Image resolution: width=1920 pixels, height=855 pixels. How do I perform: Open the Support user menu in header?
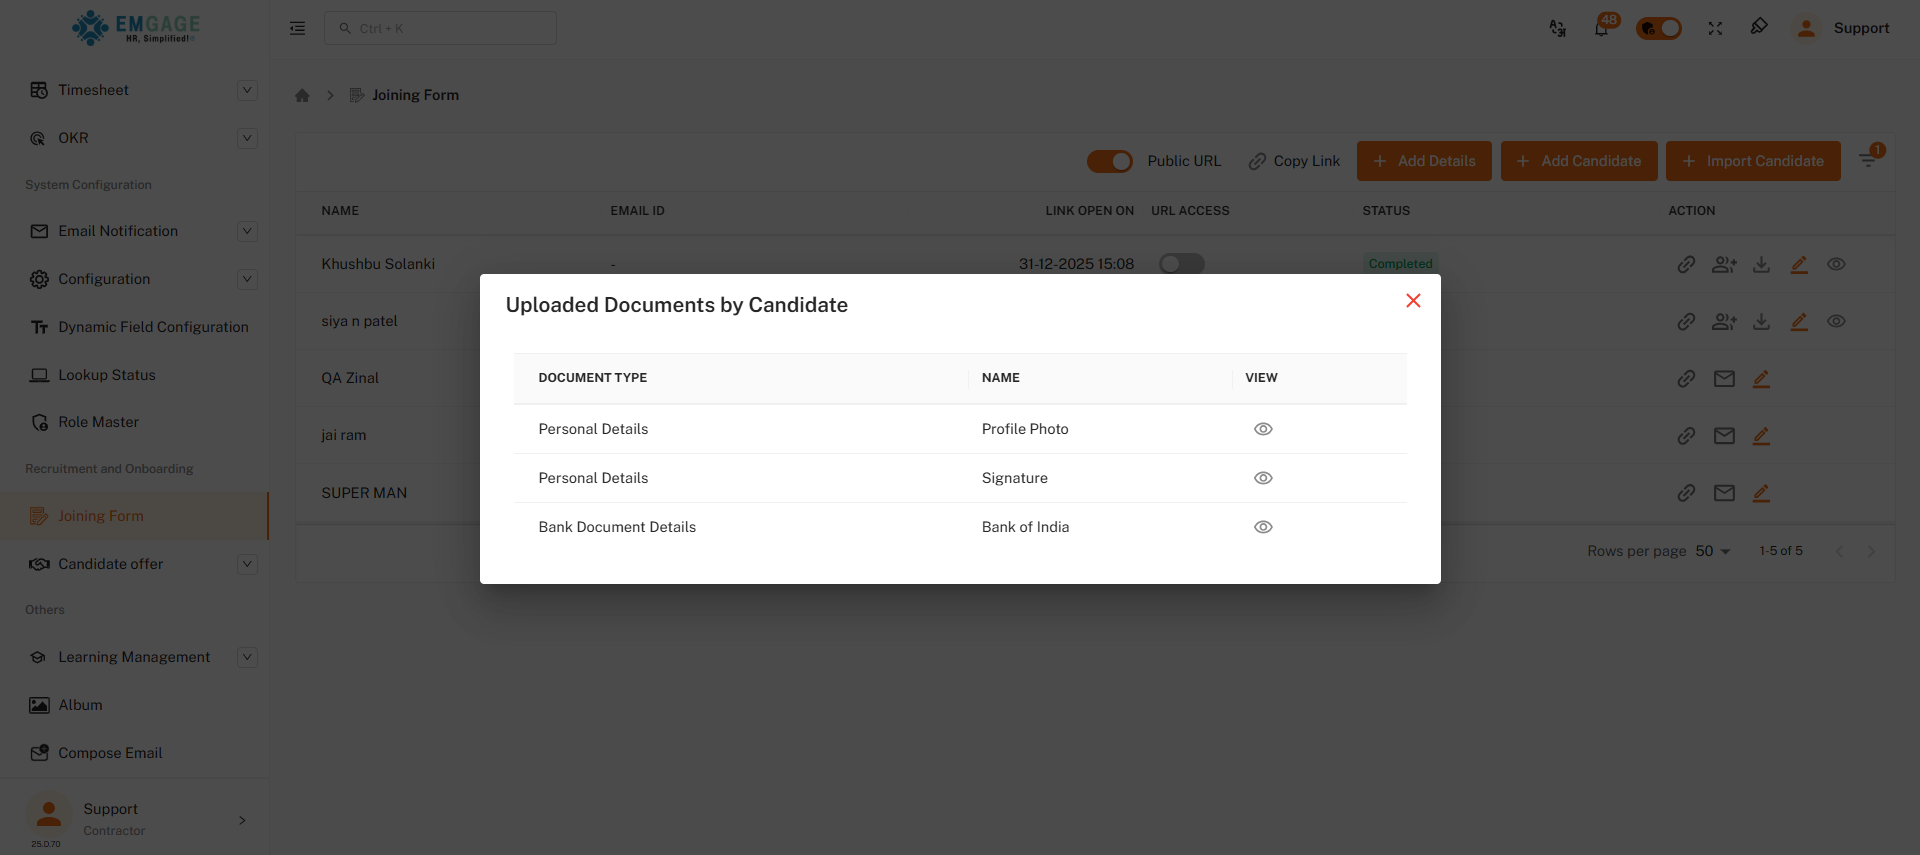click(1842, 28)
